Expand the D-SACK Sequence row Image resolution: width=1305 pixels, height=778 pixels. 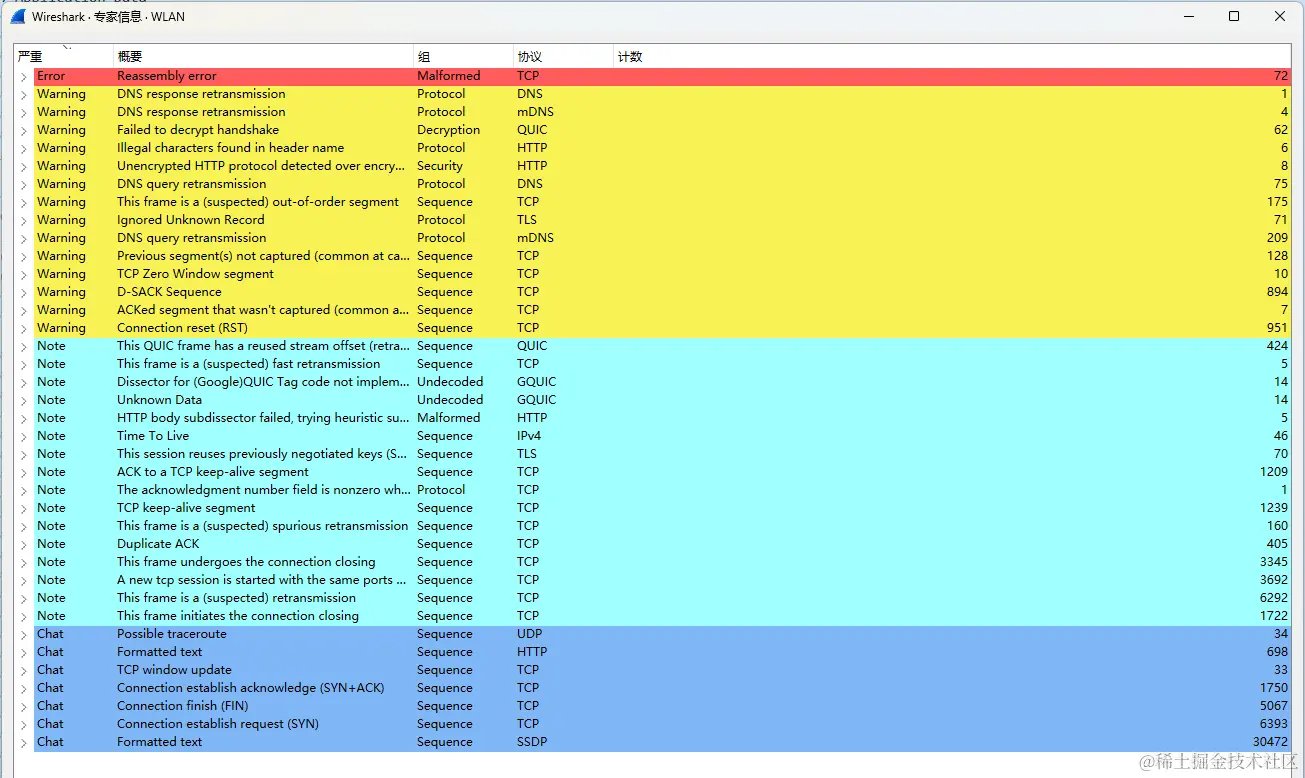pyautogui.click(x=23, y=292)
